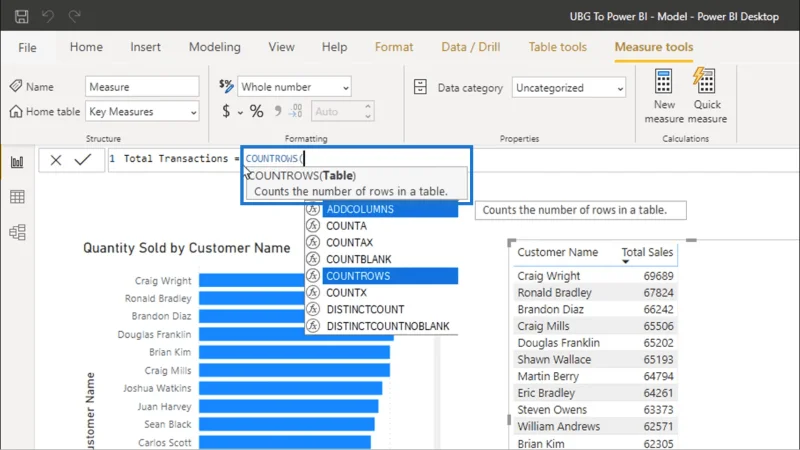
Task: Expand the currency symbol dropdown arrow
Action: [240, 112]
